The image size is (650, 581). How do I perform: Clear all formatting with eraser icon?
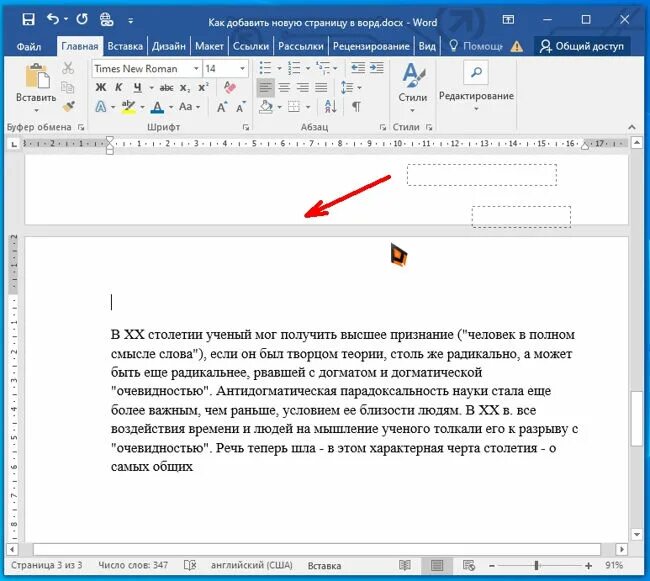coord(230,87)
